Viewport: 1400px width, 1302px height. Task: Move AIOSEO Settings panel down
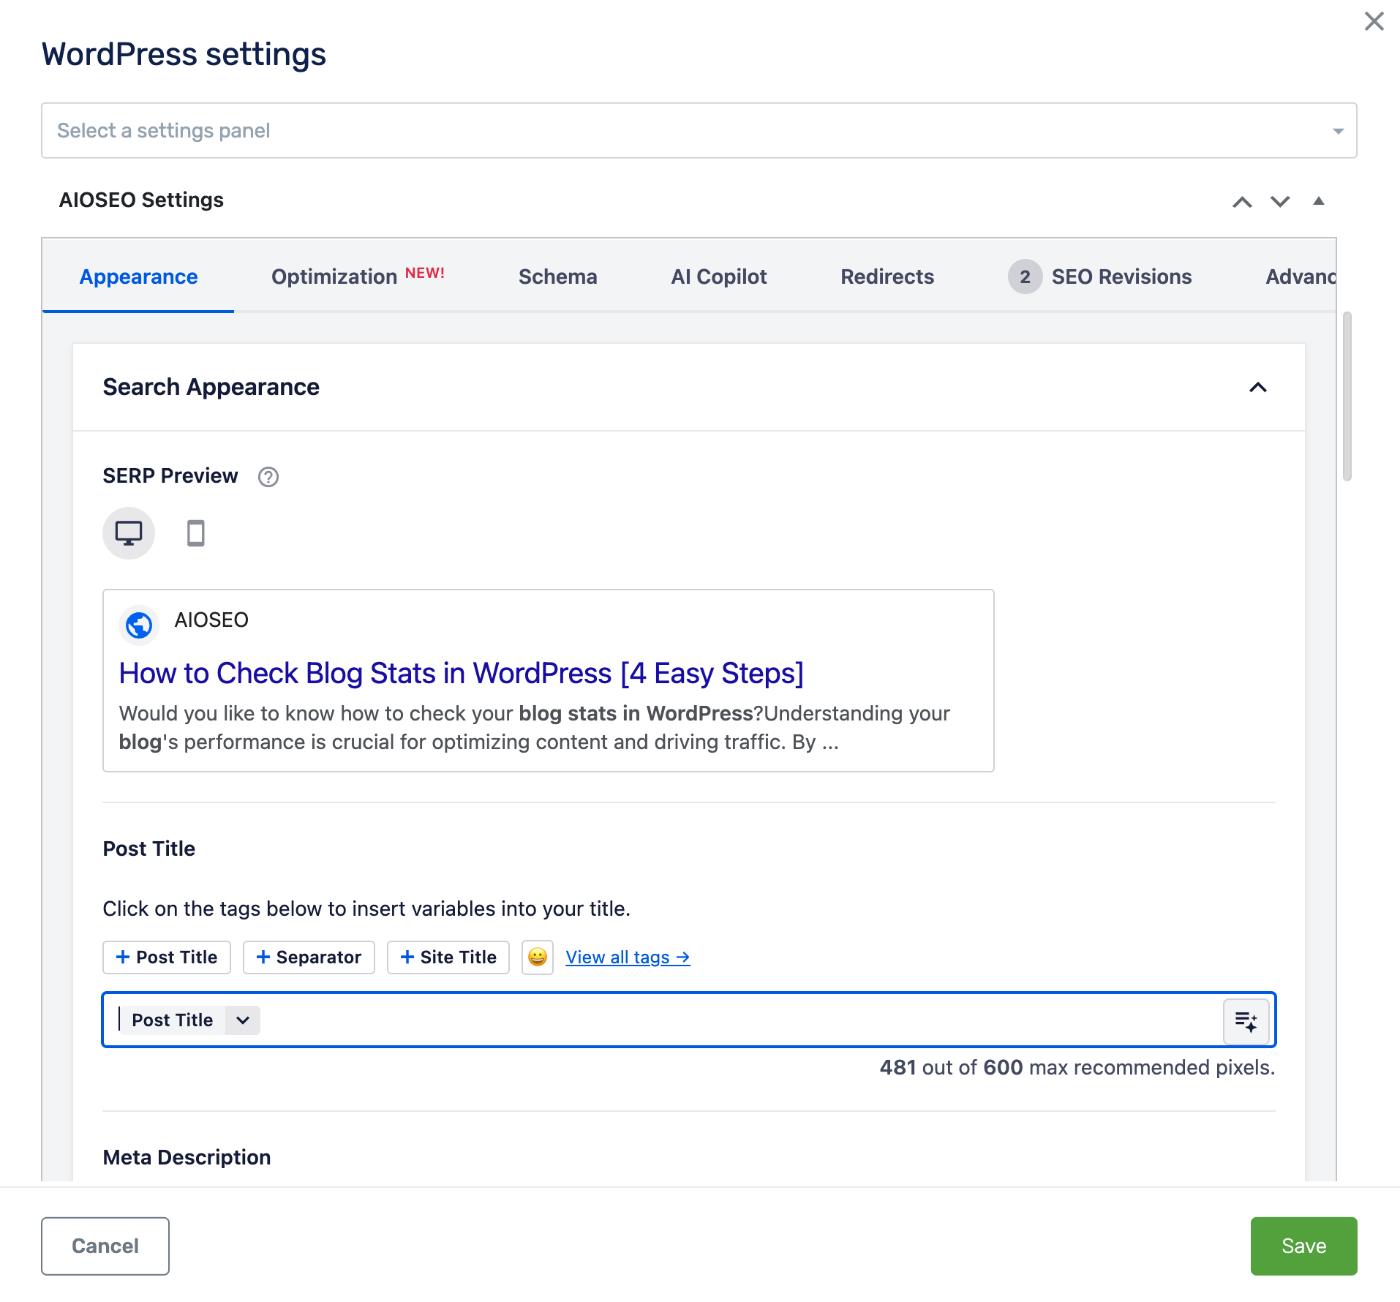coord(1280,202)
